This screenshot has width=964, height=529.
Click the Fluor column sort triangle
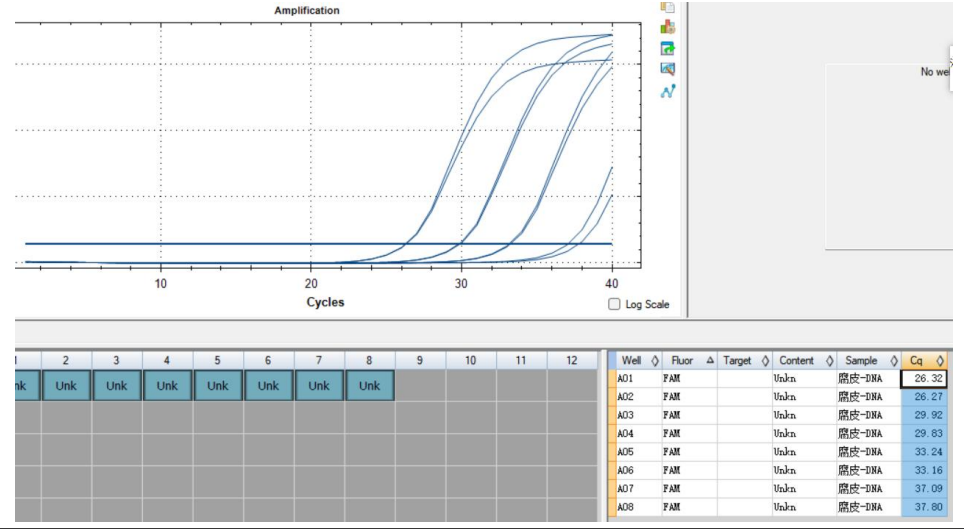pos(710,360)
